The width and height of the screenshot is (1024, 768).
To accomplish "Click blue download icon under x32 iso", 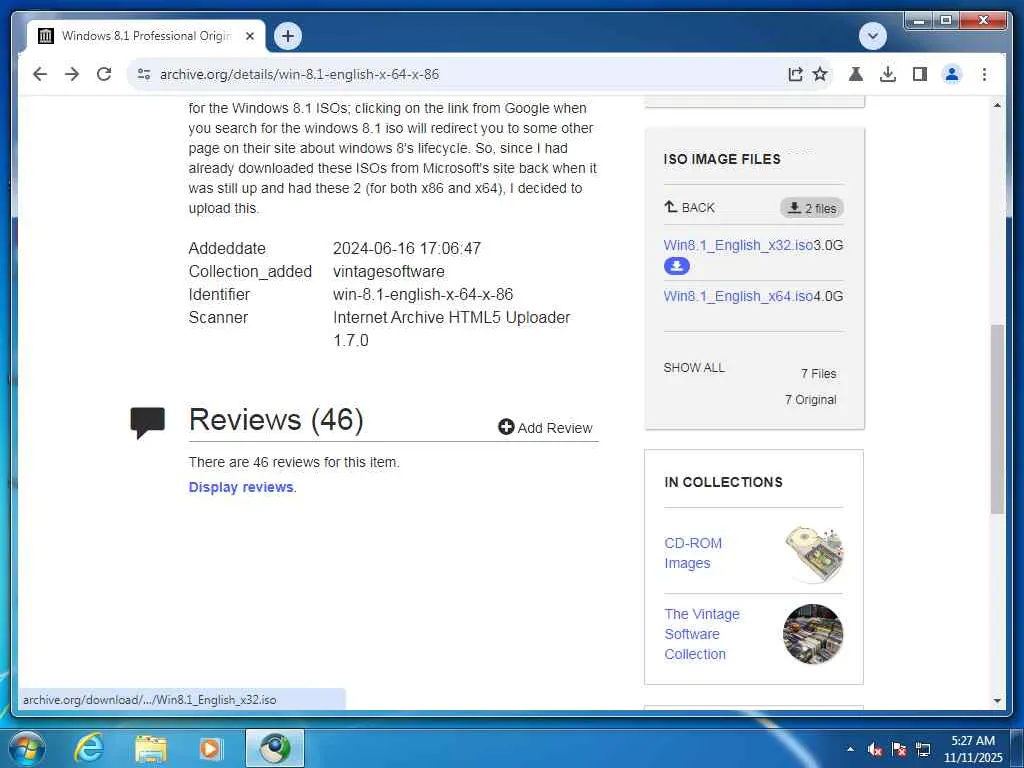I will point(677,266).
